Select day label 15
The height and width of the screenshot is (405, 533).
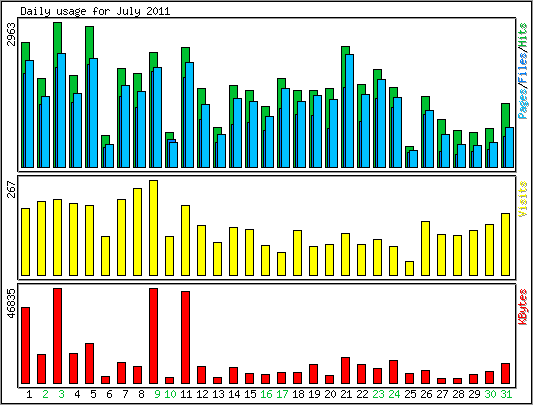250,394
